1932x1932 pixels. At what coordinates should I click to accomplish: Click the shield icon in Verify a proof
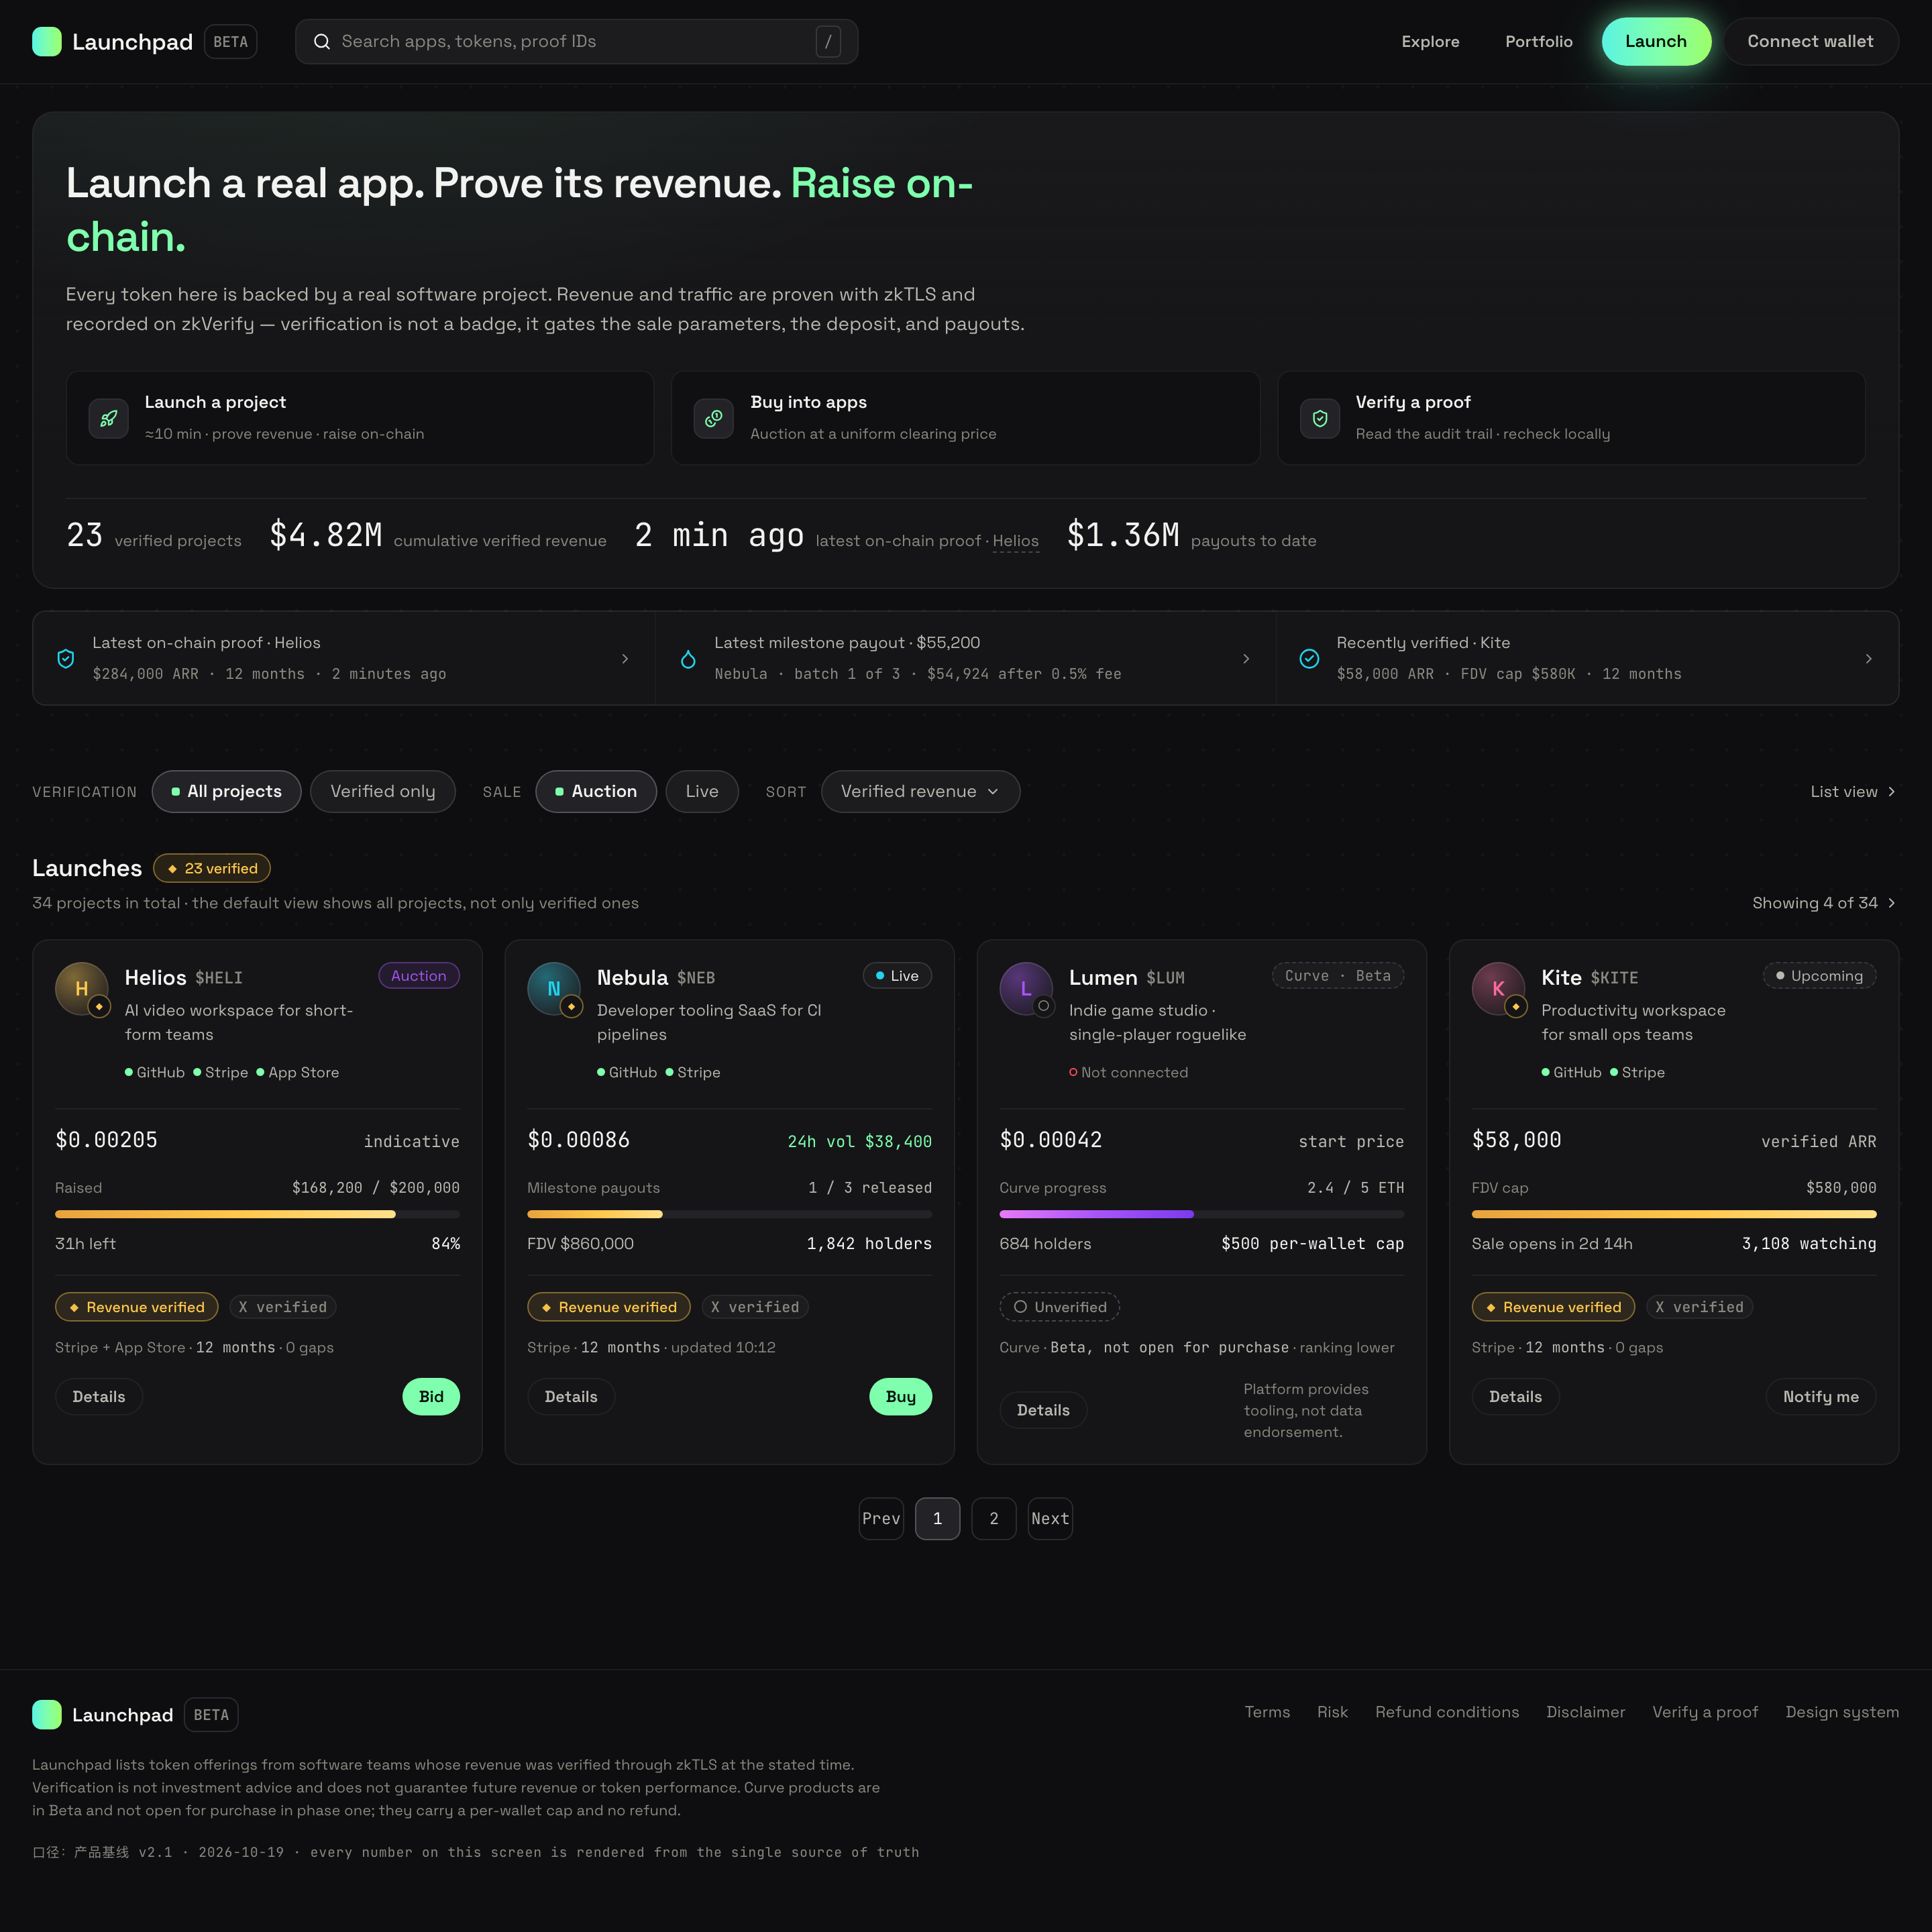(x=1320, y=418)
